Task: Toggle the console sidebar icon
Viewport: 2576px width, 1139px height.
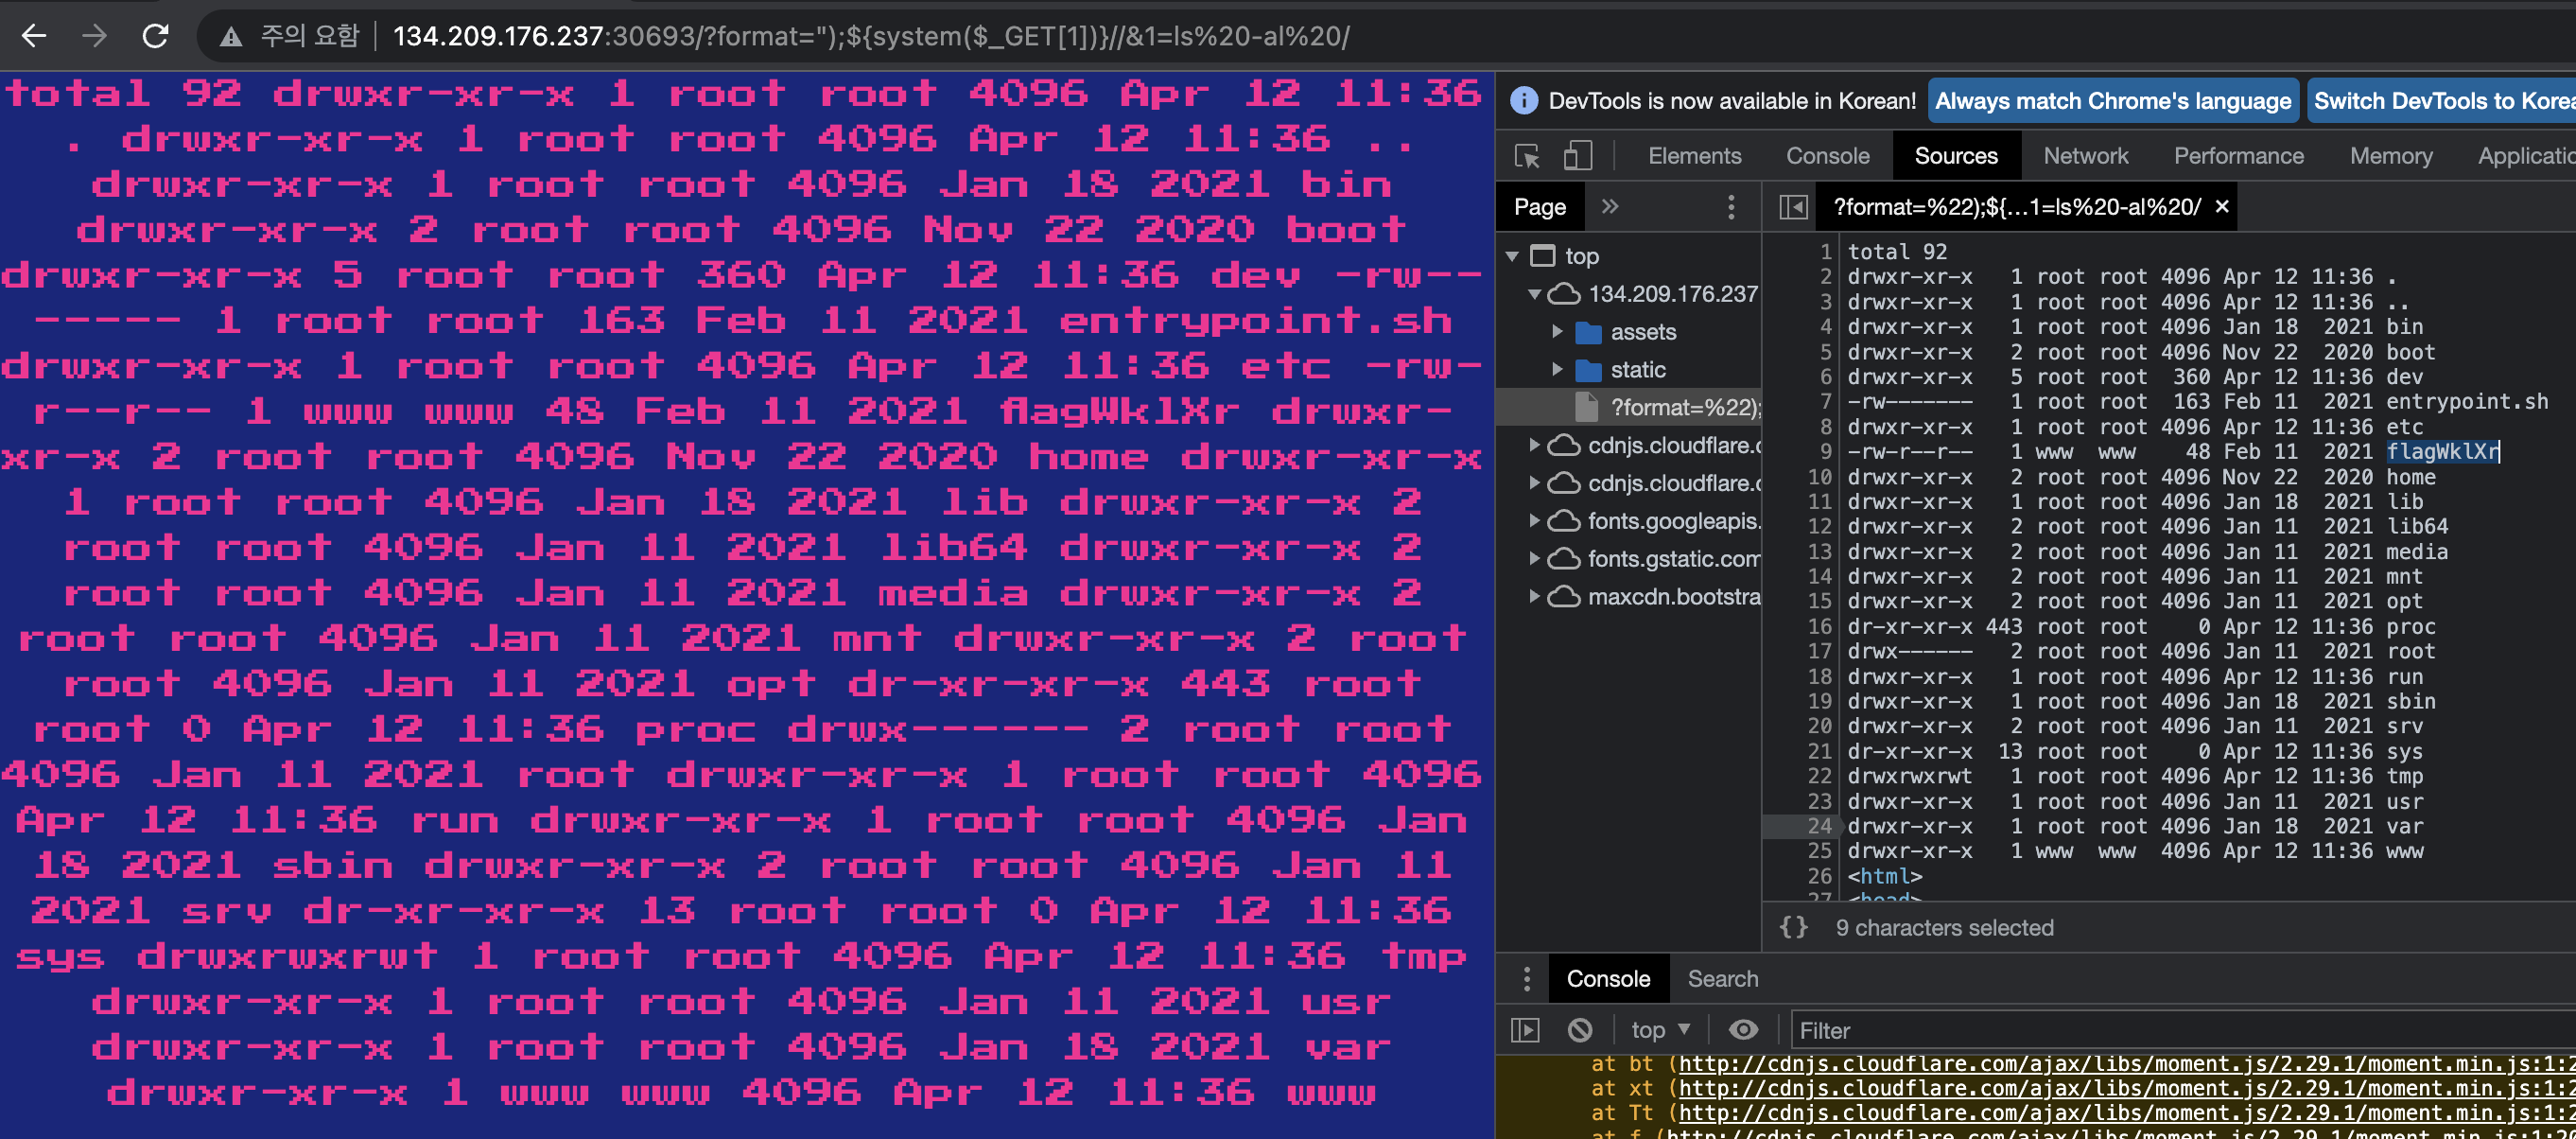Action: coord(1525,1030)
